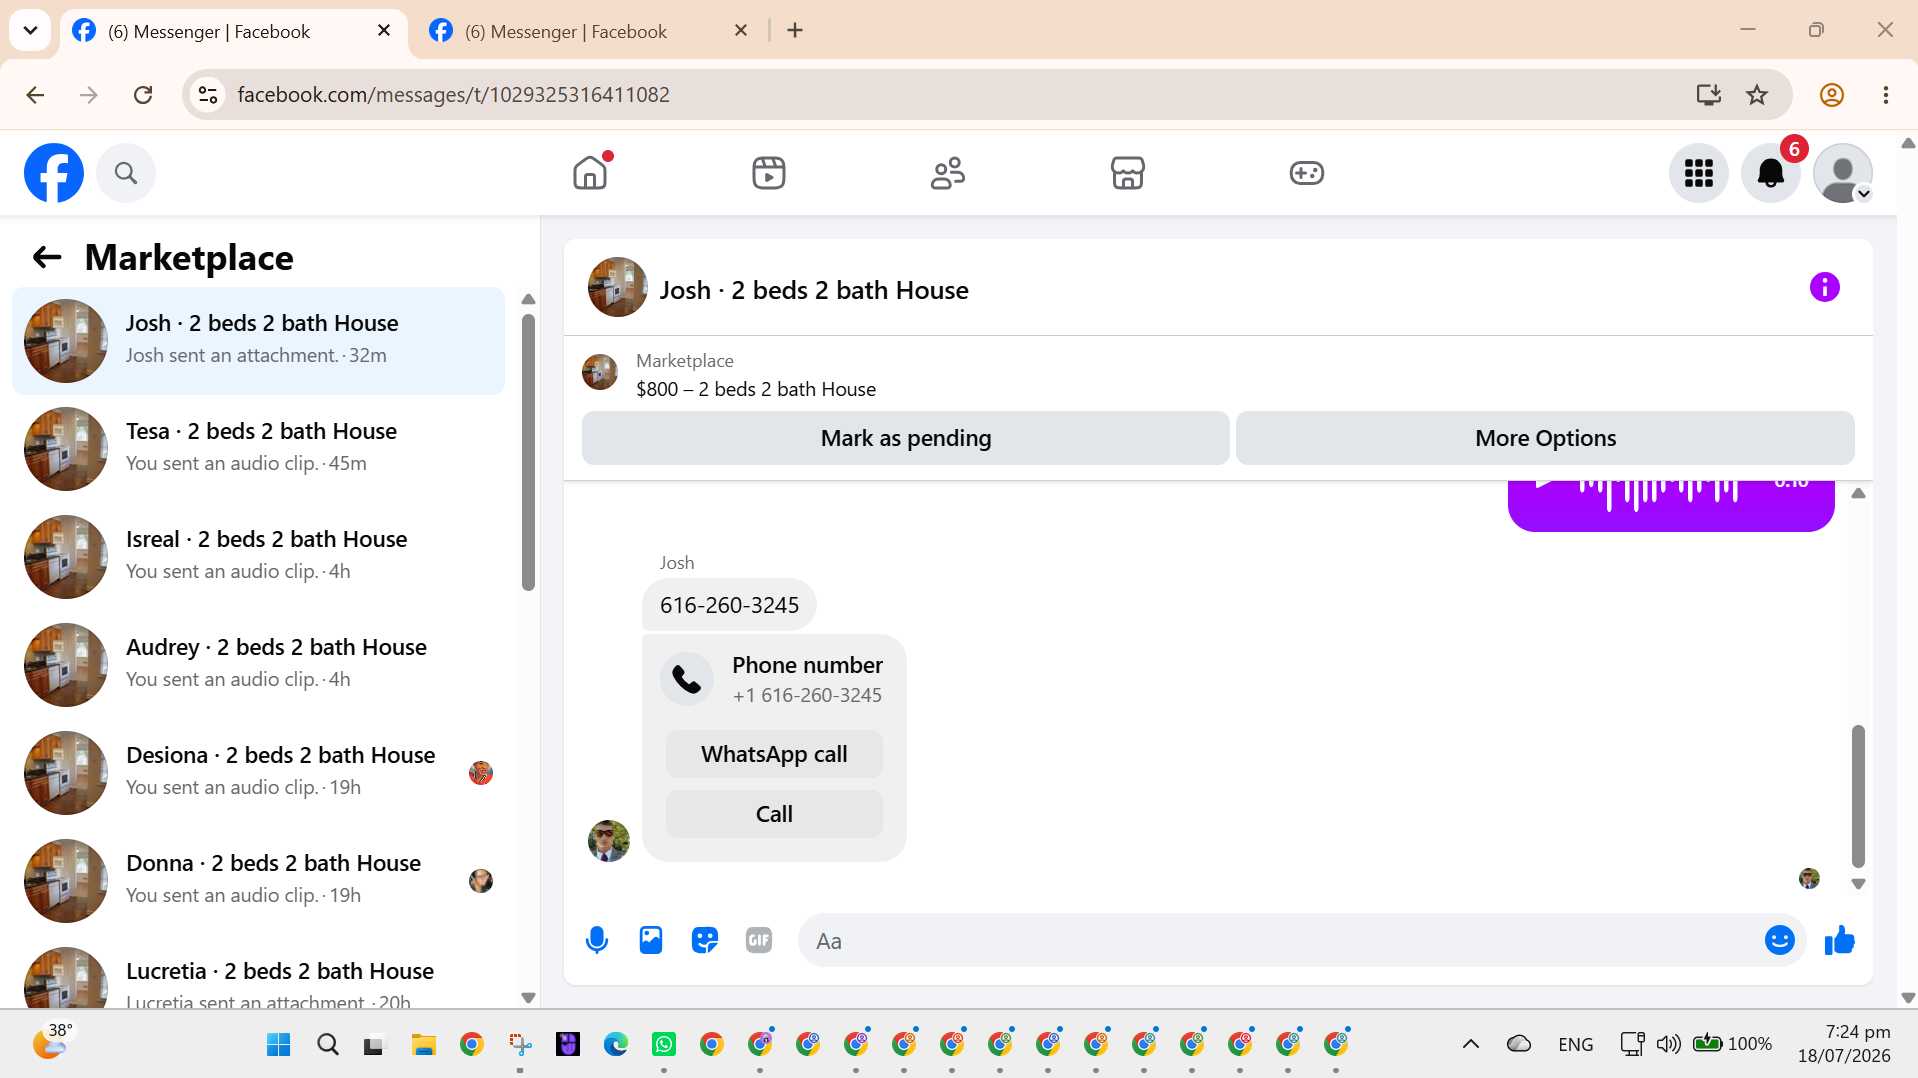Open the Donna conversation
1918x1078 pixels.
258,881
